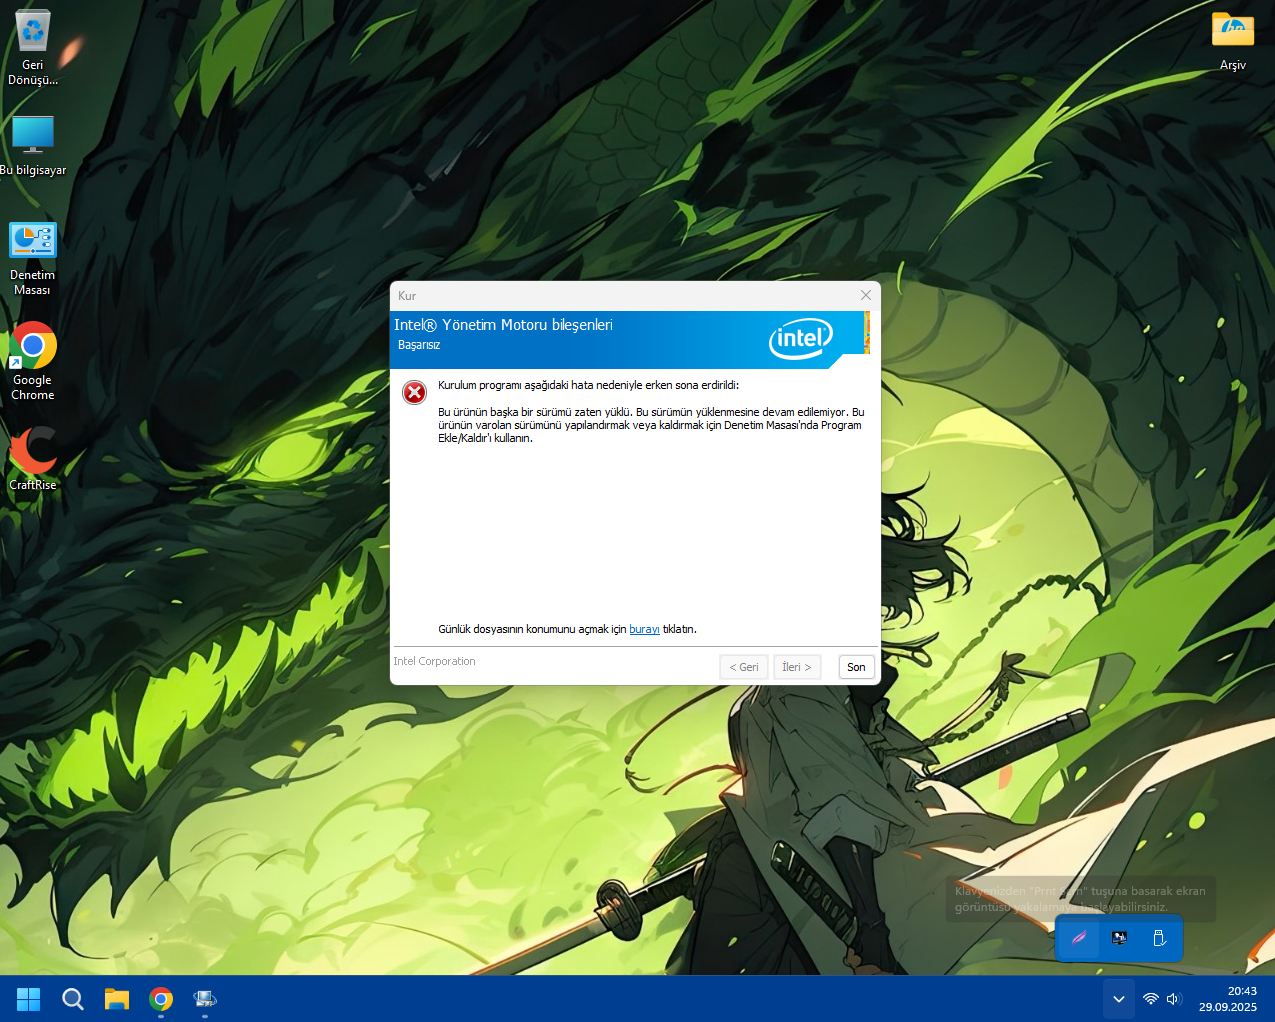Click the Kur title bar text

[x=407, y=296]
